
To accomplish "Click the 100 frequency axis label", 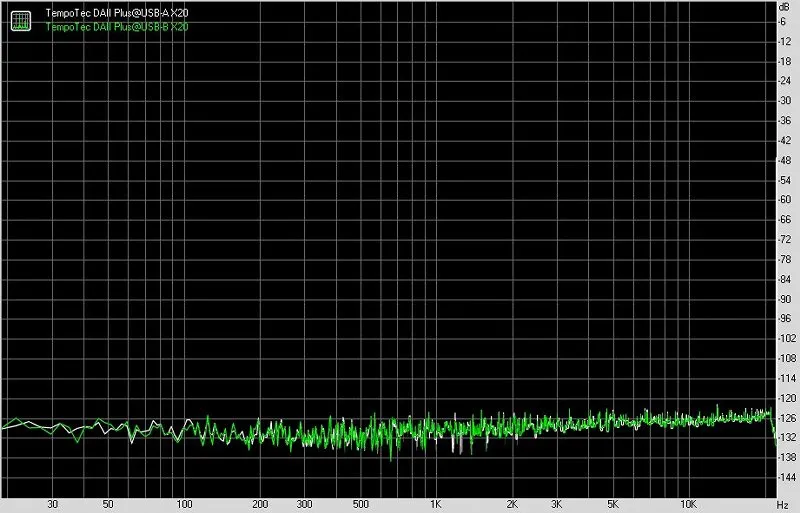I will pos(184,504).
